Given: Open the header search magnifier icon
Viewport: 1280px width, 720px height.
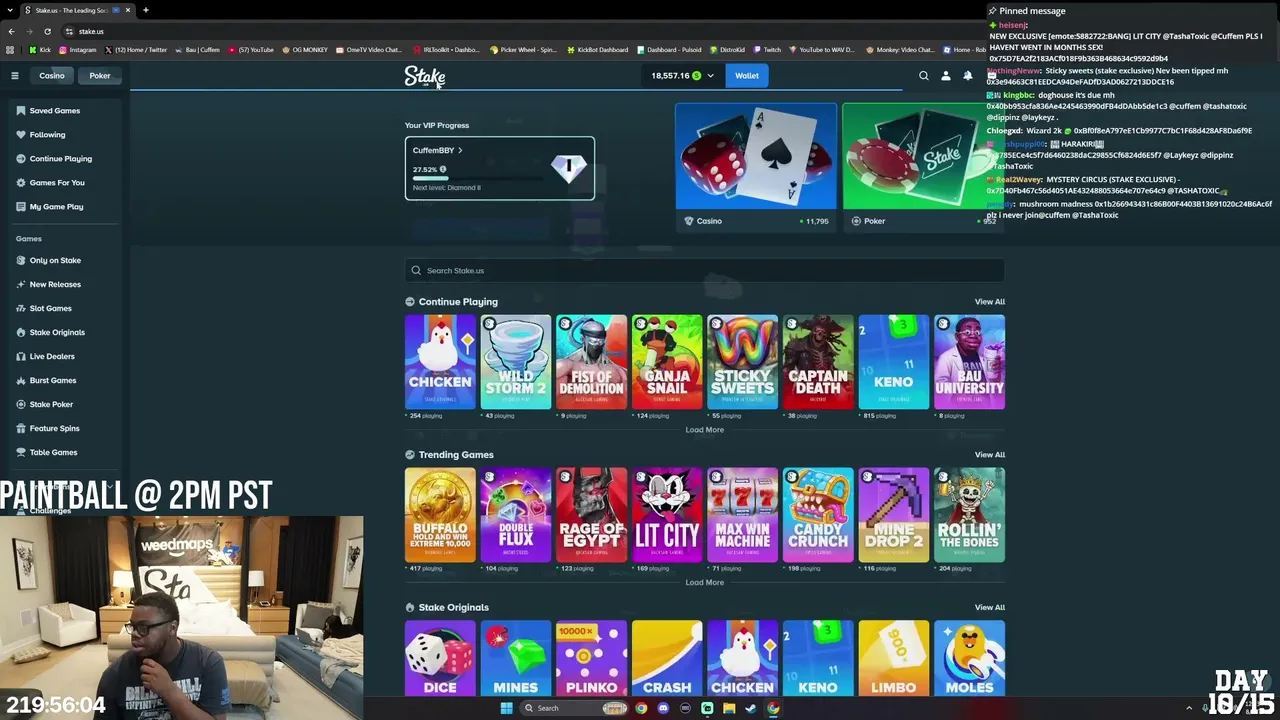Looking at the screenshot, I should click(924, 76).
